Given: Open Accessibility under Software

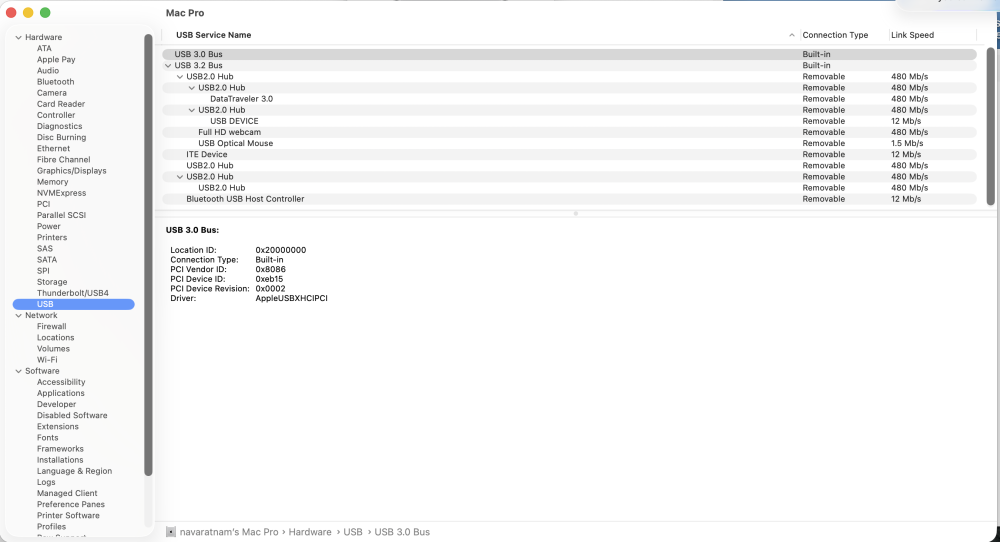Looking at the screenshot, I should pyautogui.click(x=61, y=383).
